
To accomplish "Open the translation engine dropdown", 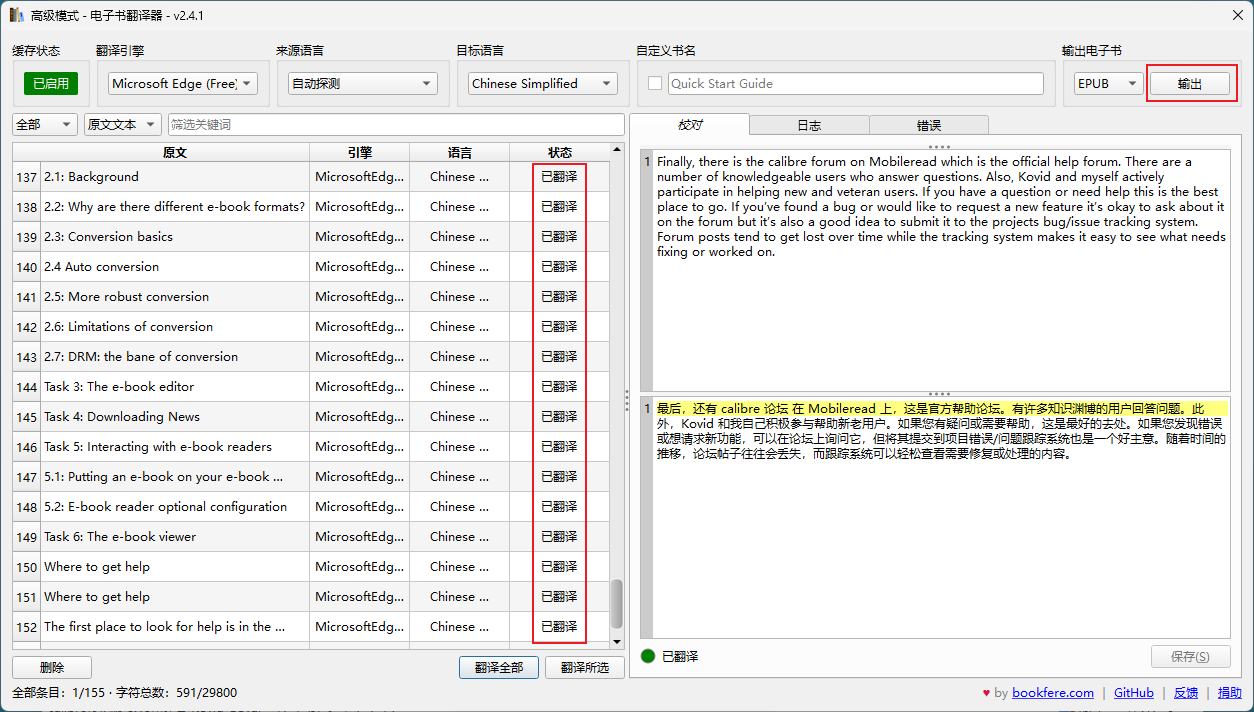I will pos(183,84).
